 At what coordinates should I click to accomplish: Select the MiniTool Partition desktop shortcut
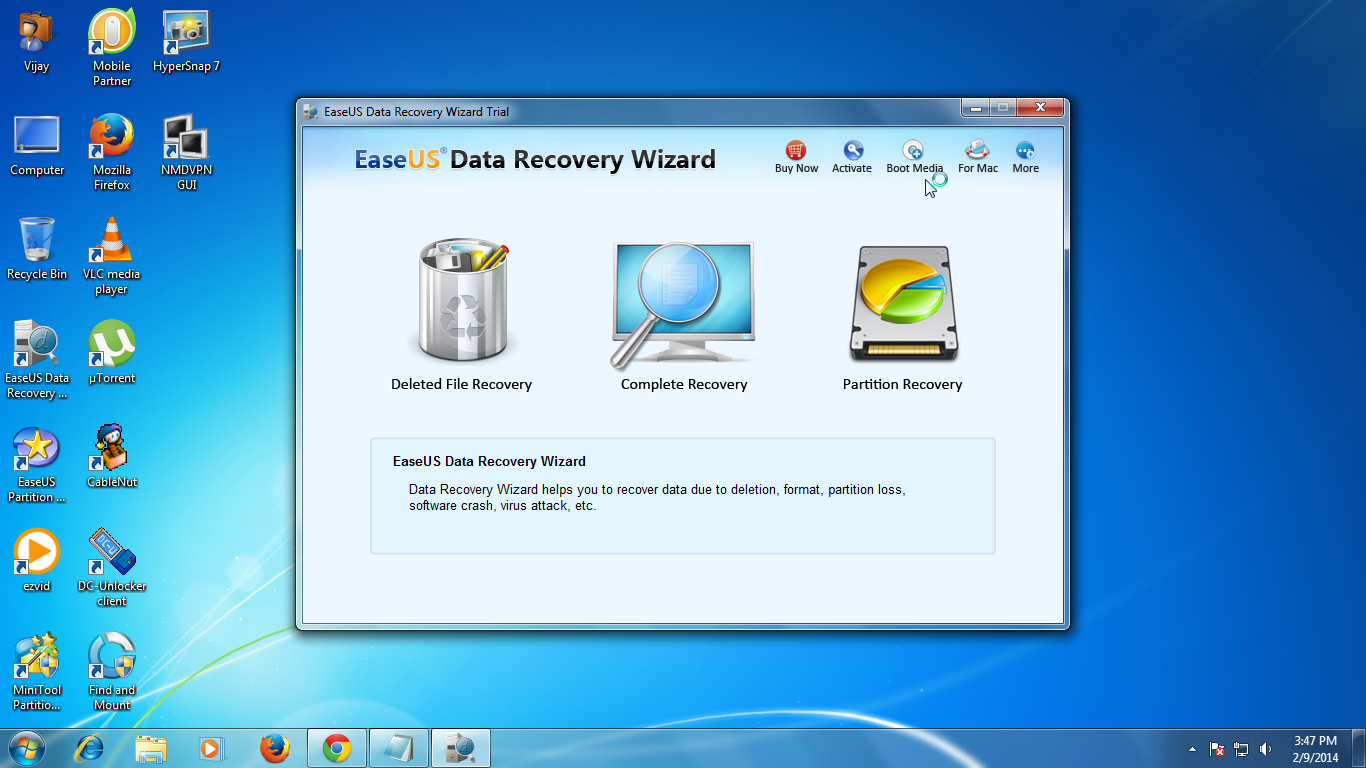coord(37,671)
